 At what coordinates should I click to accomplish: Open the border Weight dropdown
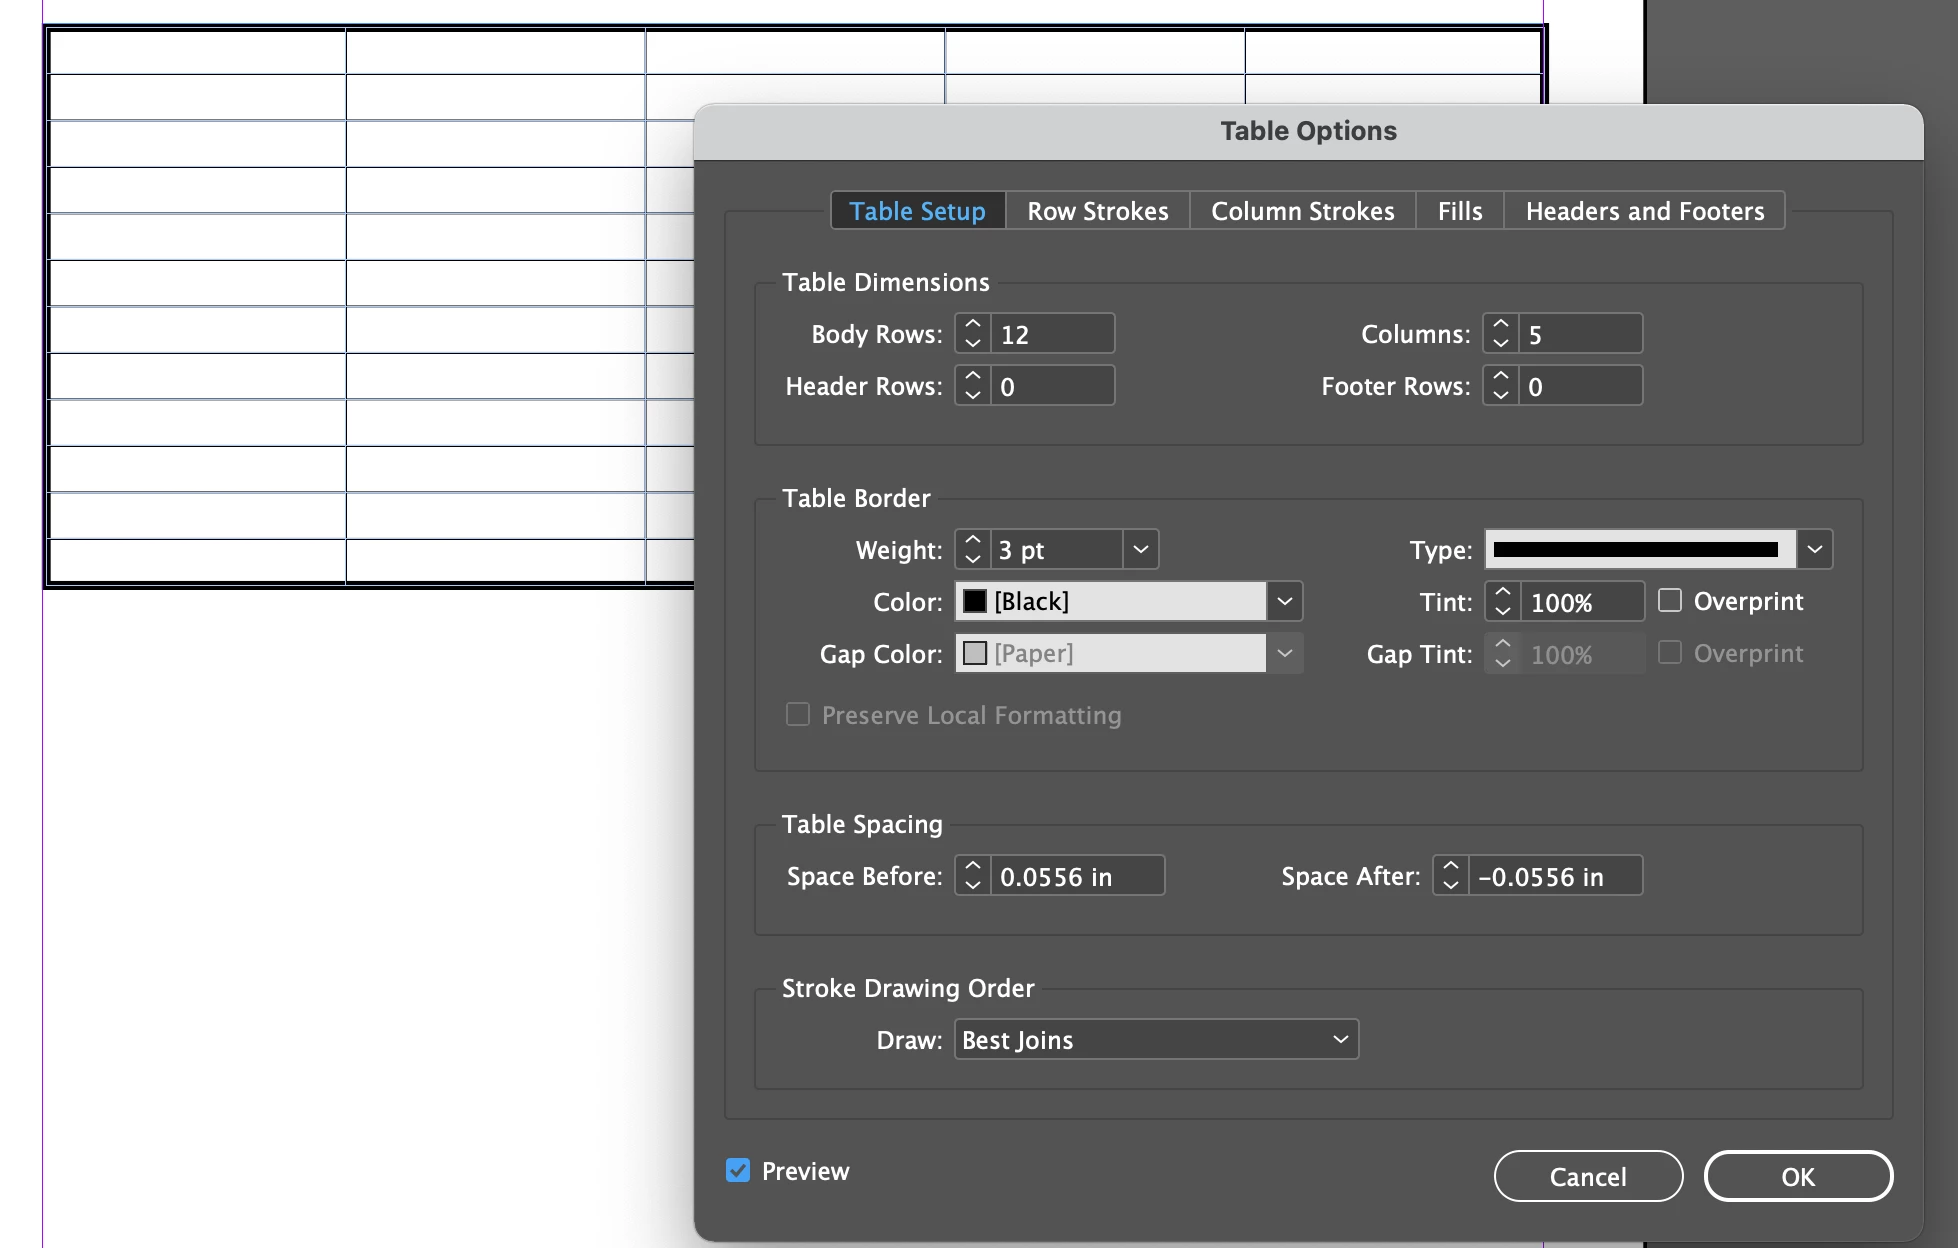[x=1140, y=549]
